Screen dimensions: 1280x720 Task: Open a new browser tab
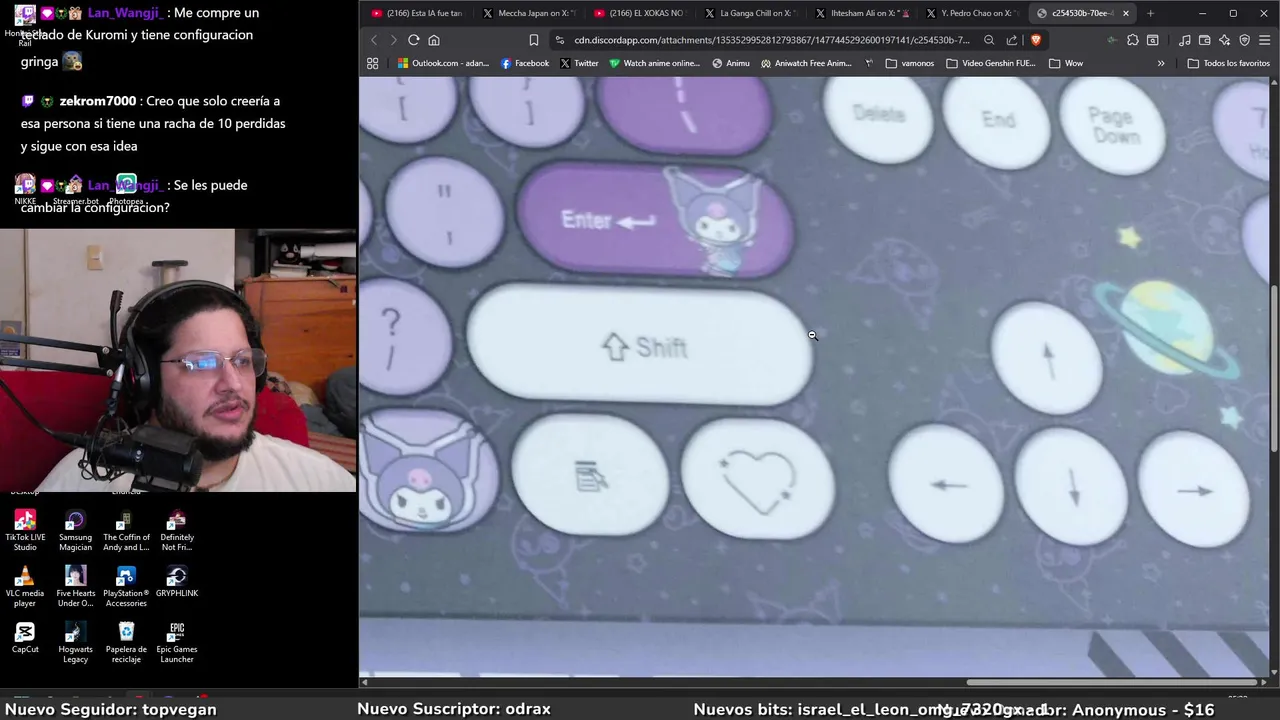pos(1150,13)
